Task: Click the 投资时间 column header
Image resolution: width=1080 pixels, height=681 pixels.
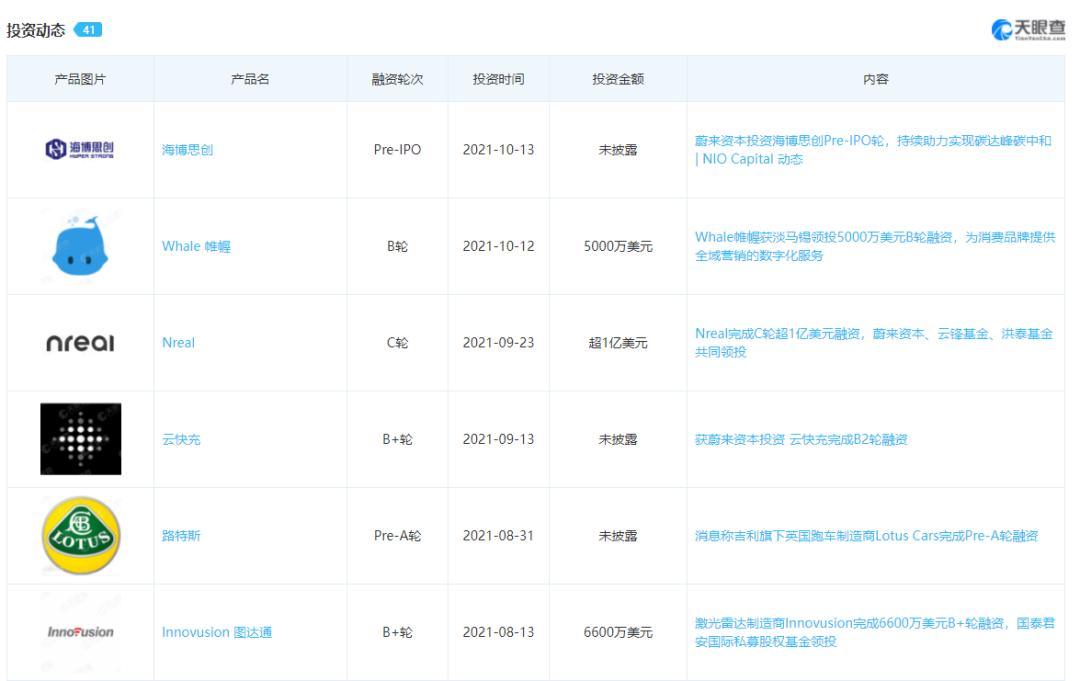Action: [499, 79]
